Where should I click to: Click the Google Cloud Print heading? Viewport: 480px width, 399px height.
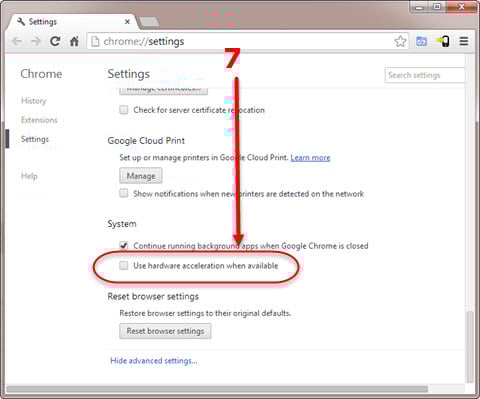click(x=146, y=141)
